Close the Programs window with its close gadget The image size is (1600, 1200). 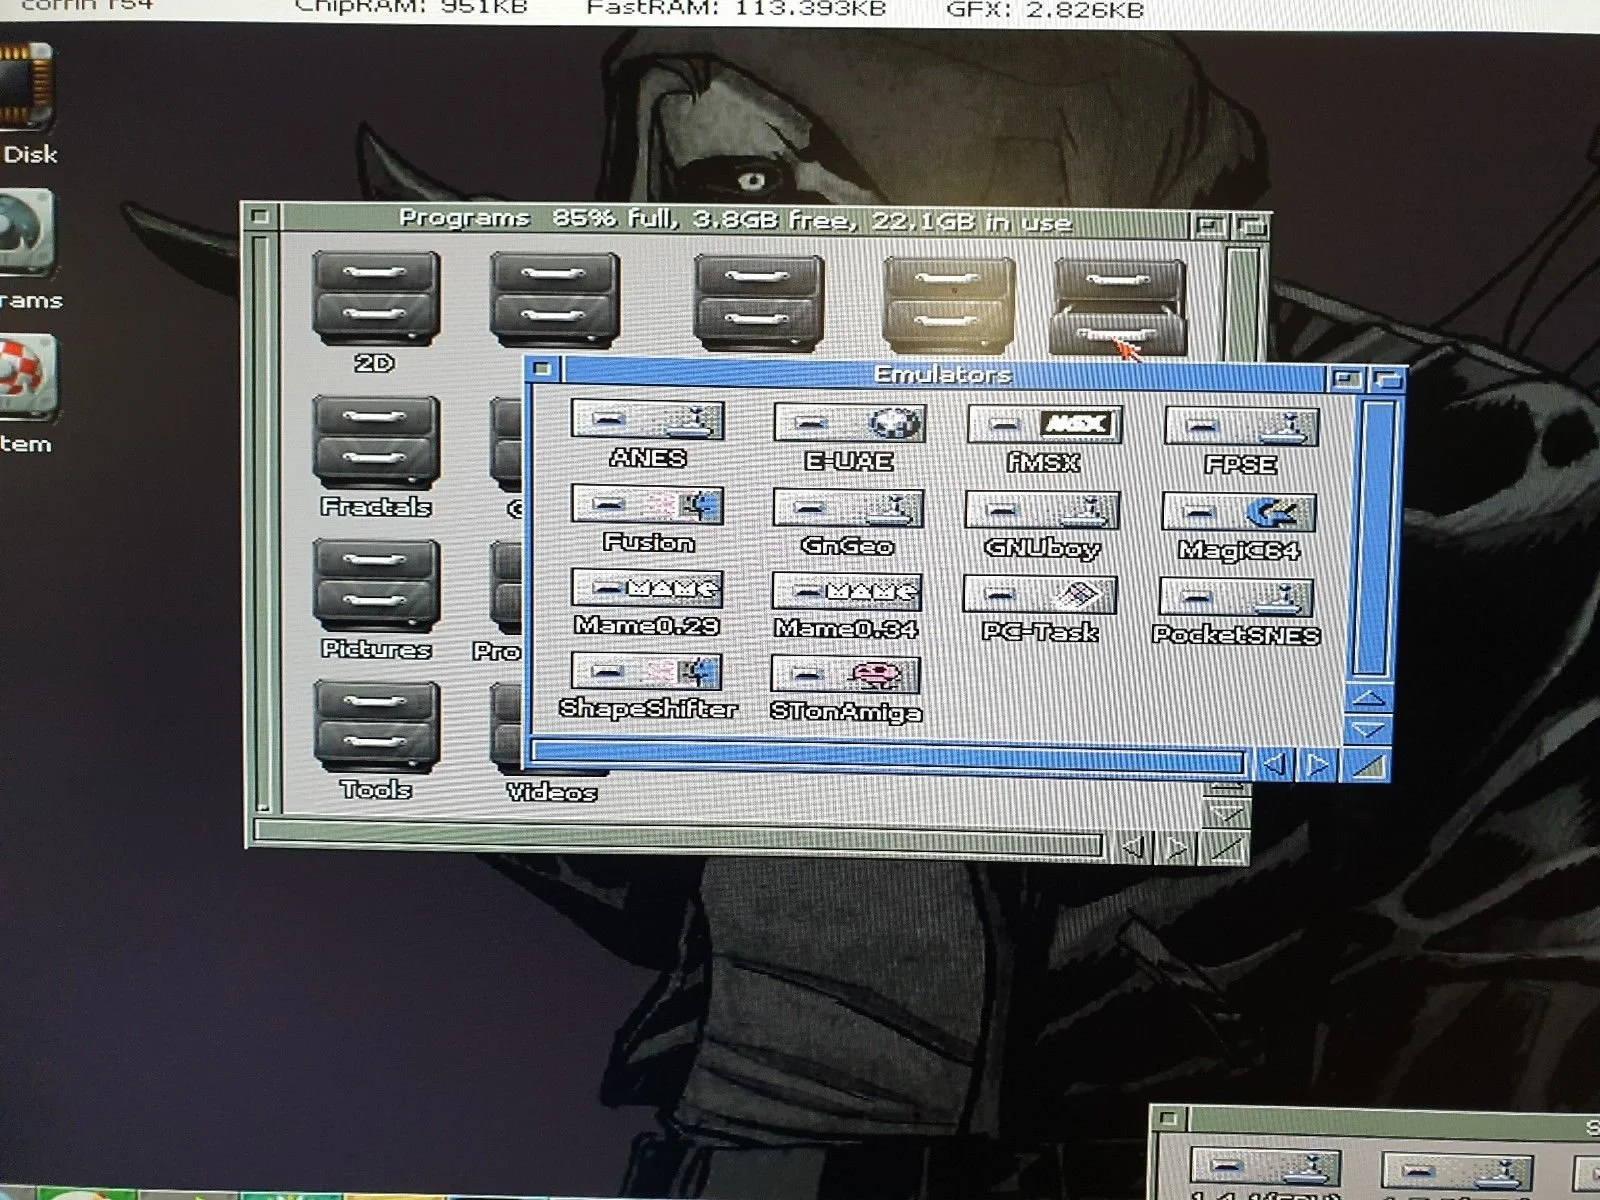pos(261,216)
